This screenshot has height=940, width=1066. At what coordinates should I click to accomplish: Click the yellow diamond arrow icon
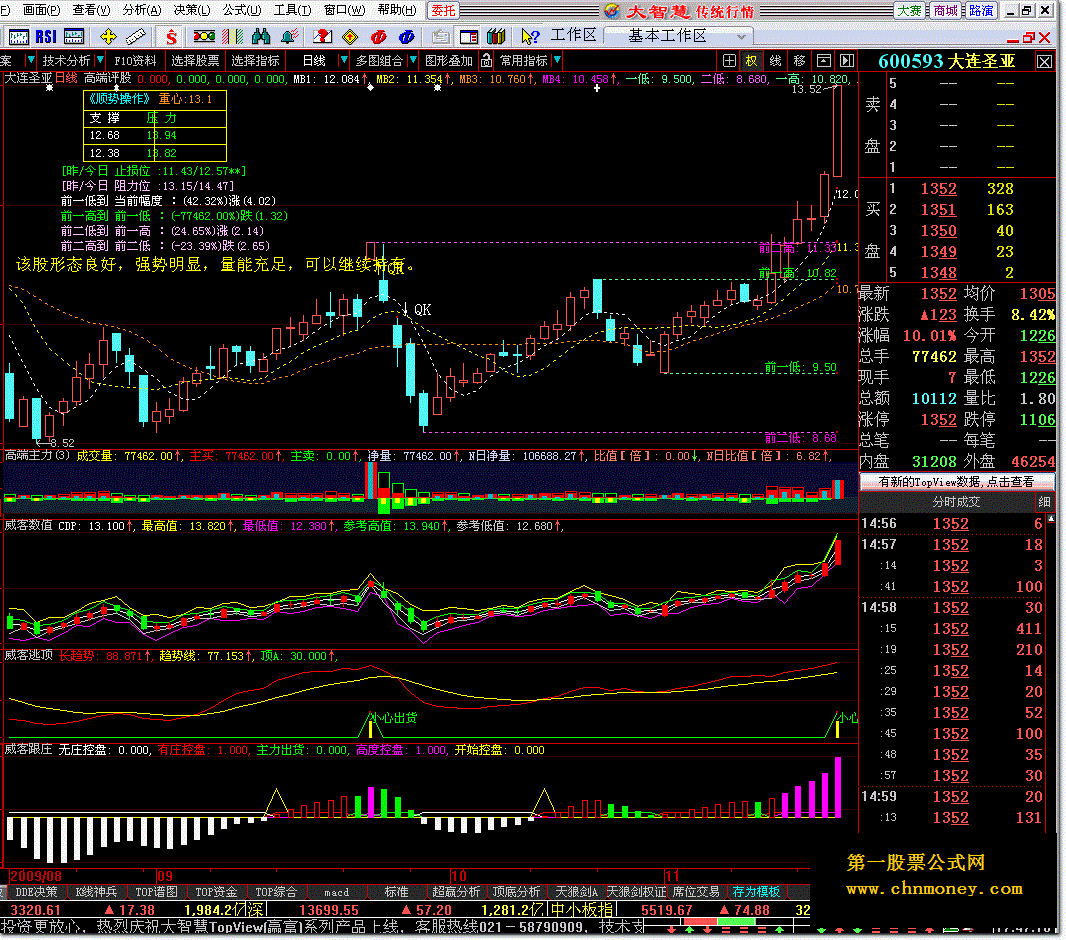tap(350, 37)
